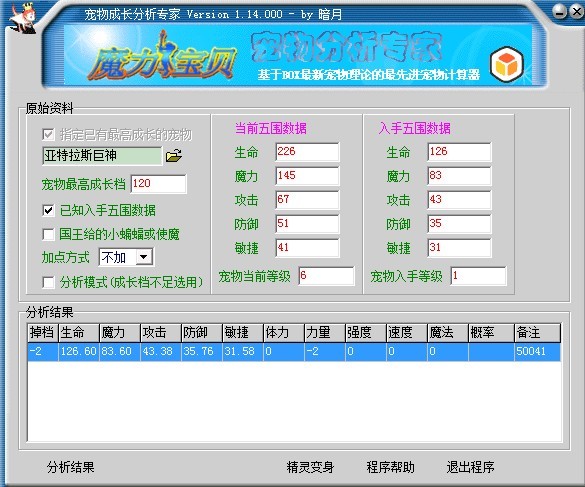Open the 加点方式 dropdown

tap(144, 257)
